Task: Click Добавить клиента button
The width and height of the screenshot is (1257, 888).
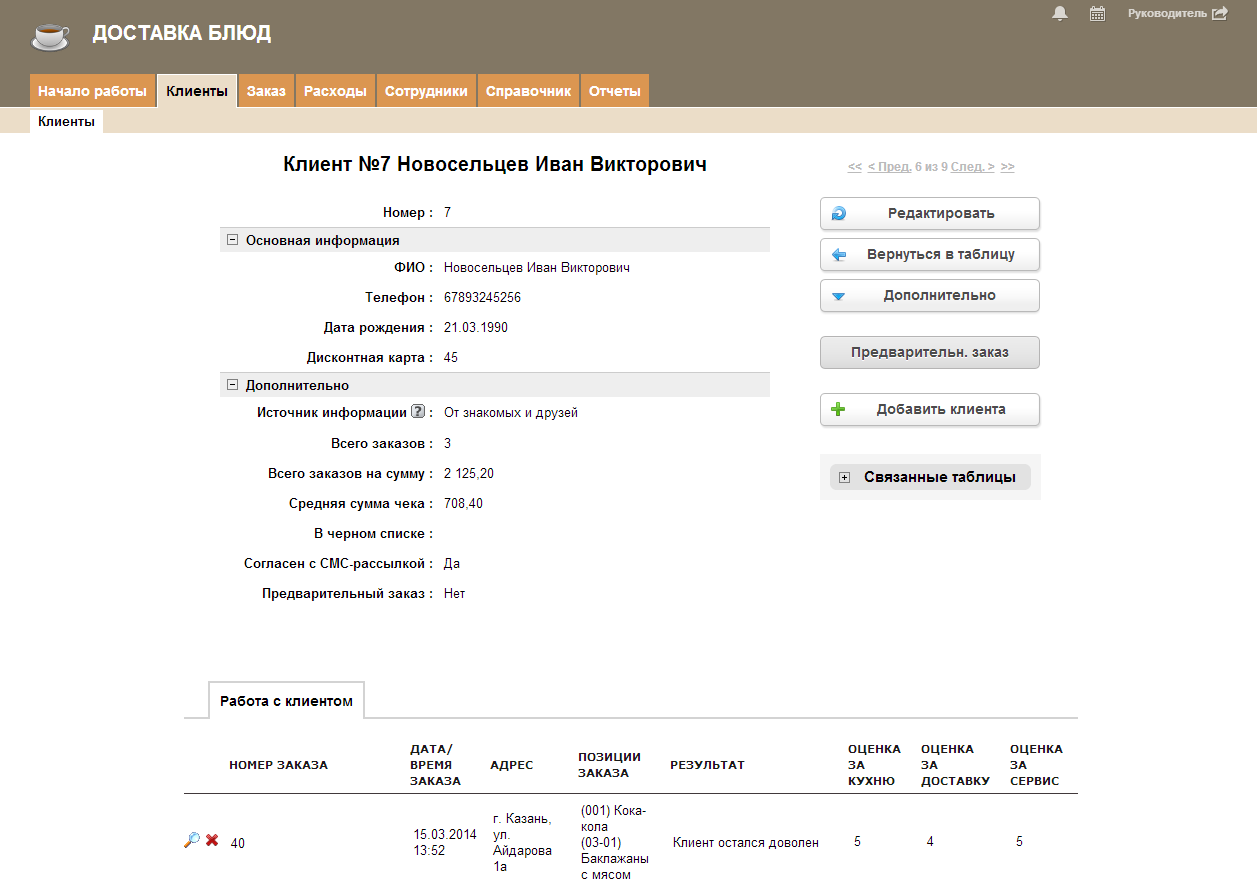Action: tap(929, 410)
